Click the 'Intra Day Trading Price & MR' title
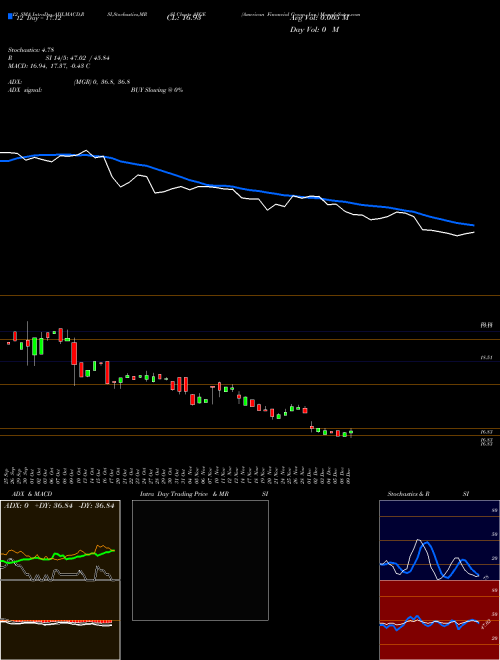500x660 pixels. (185, 494)
